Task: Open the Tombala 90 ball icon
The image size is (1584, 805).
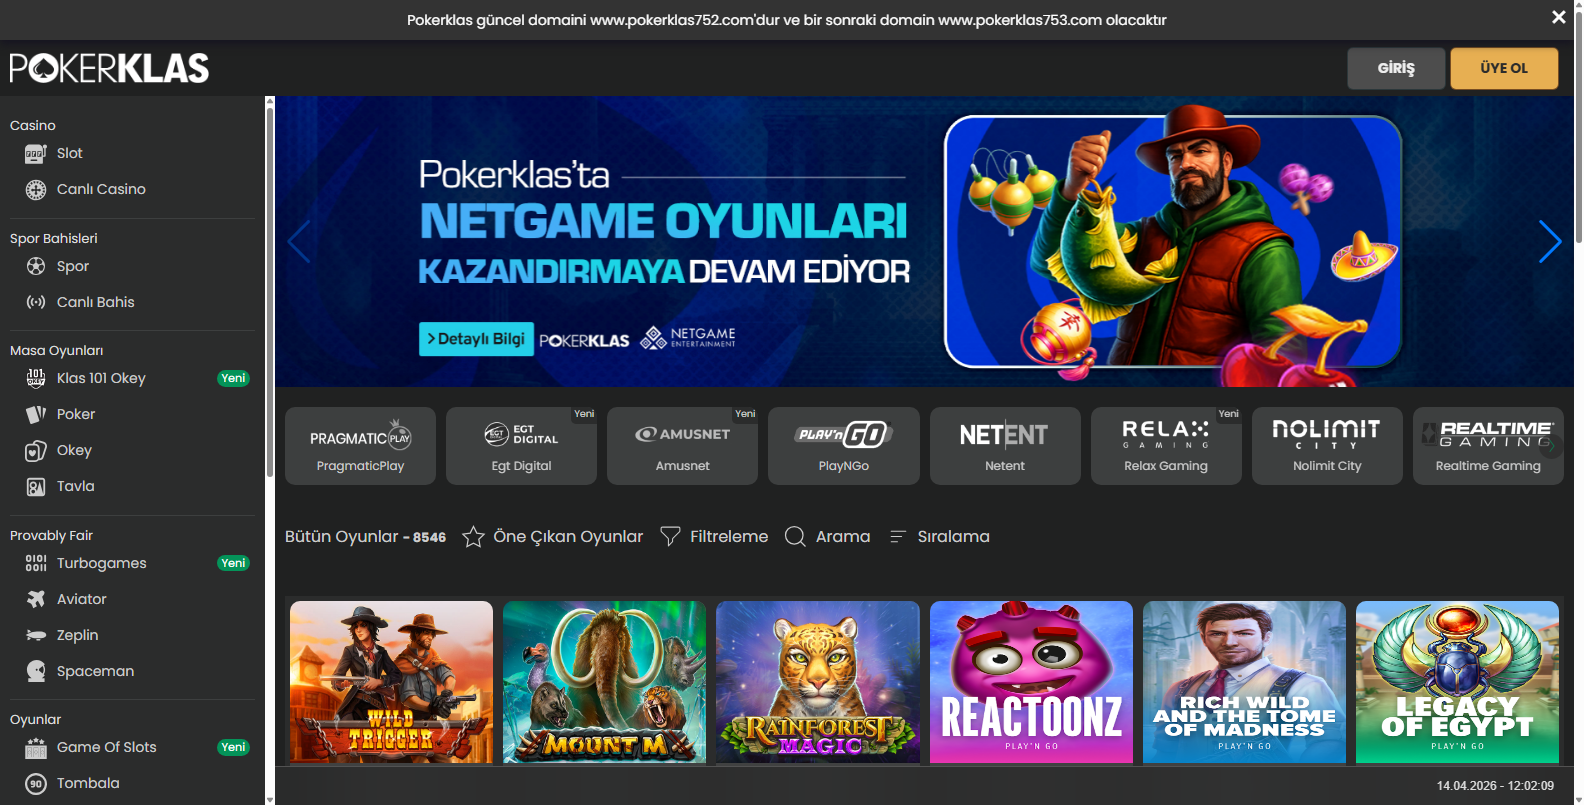Action: pos(36,784)
